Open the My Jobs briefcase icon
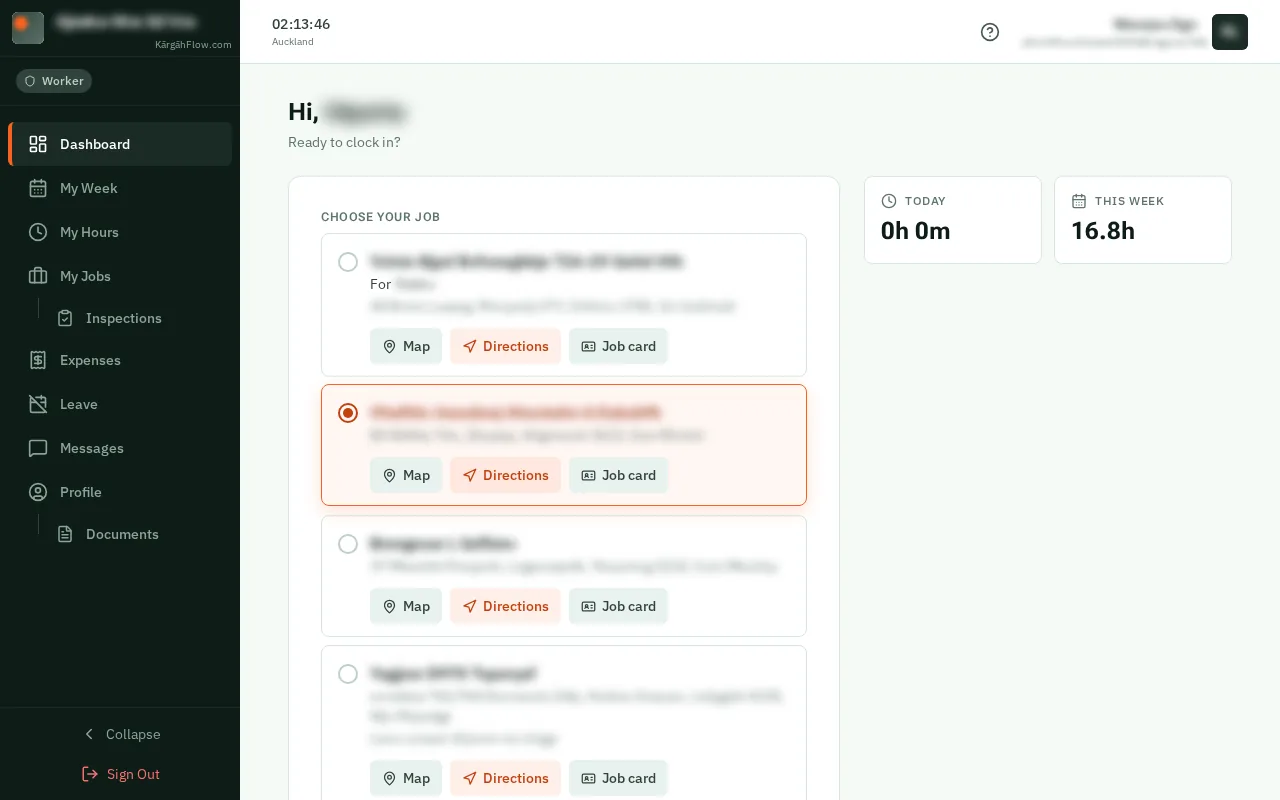Viewport: 1280px width, 800px height. (x=38, y=276)
